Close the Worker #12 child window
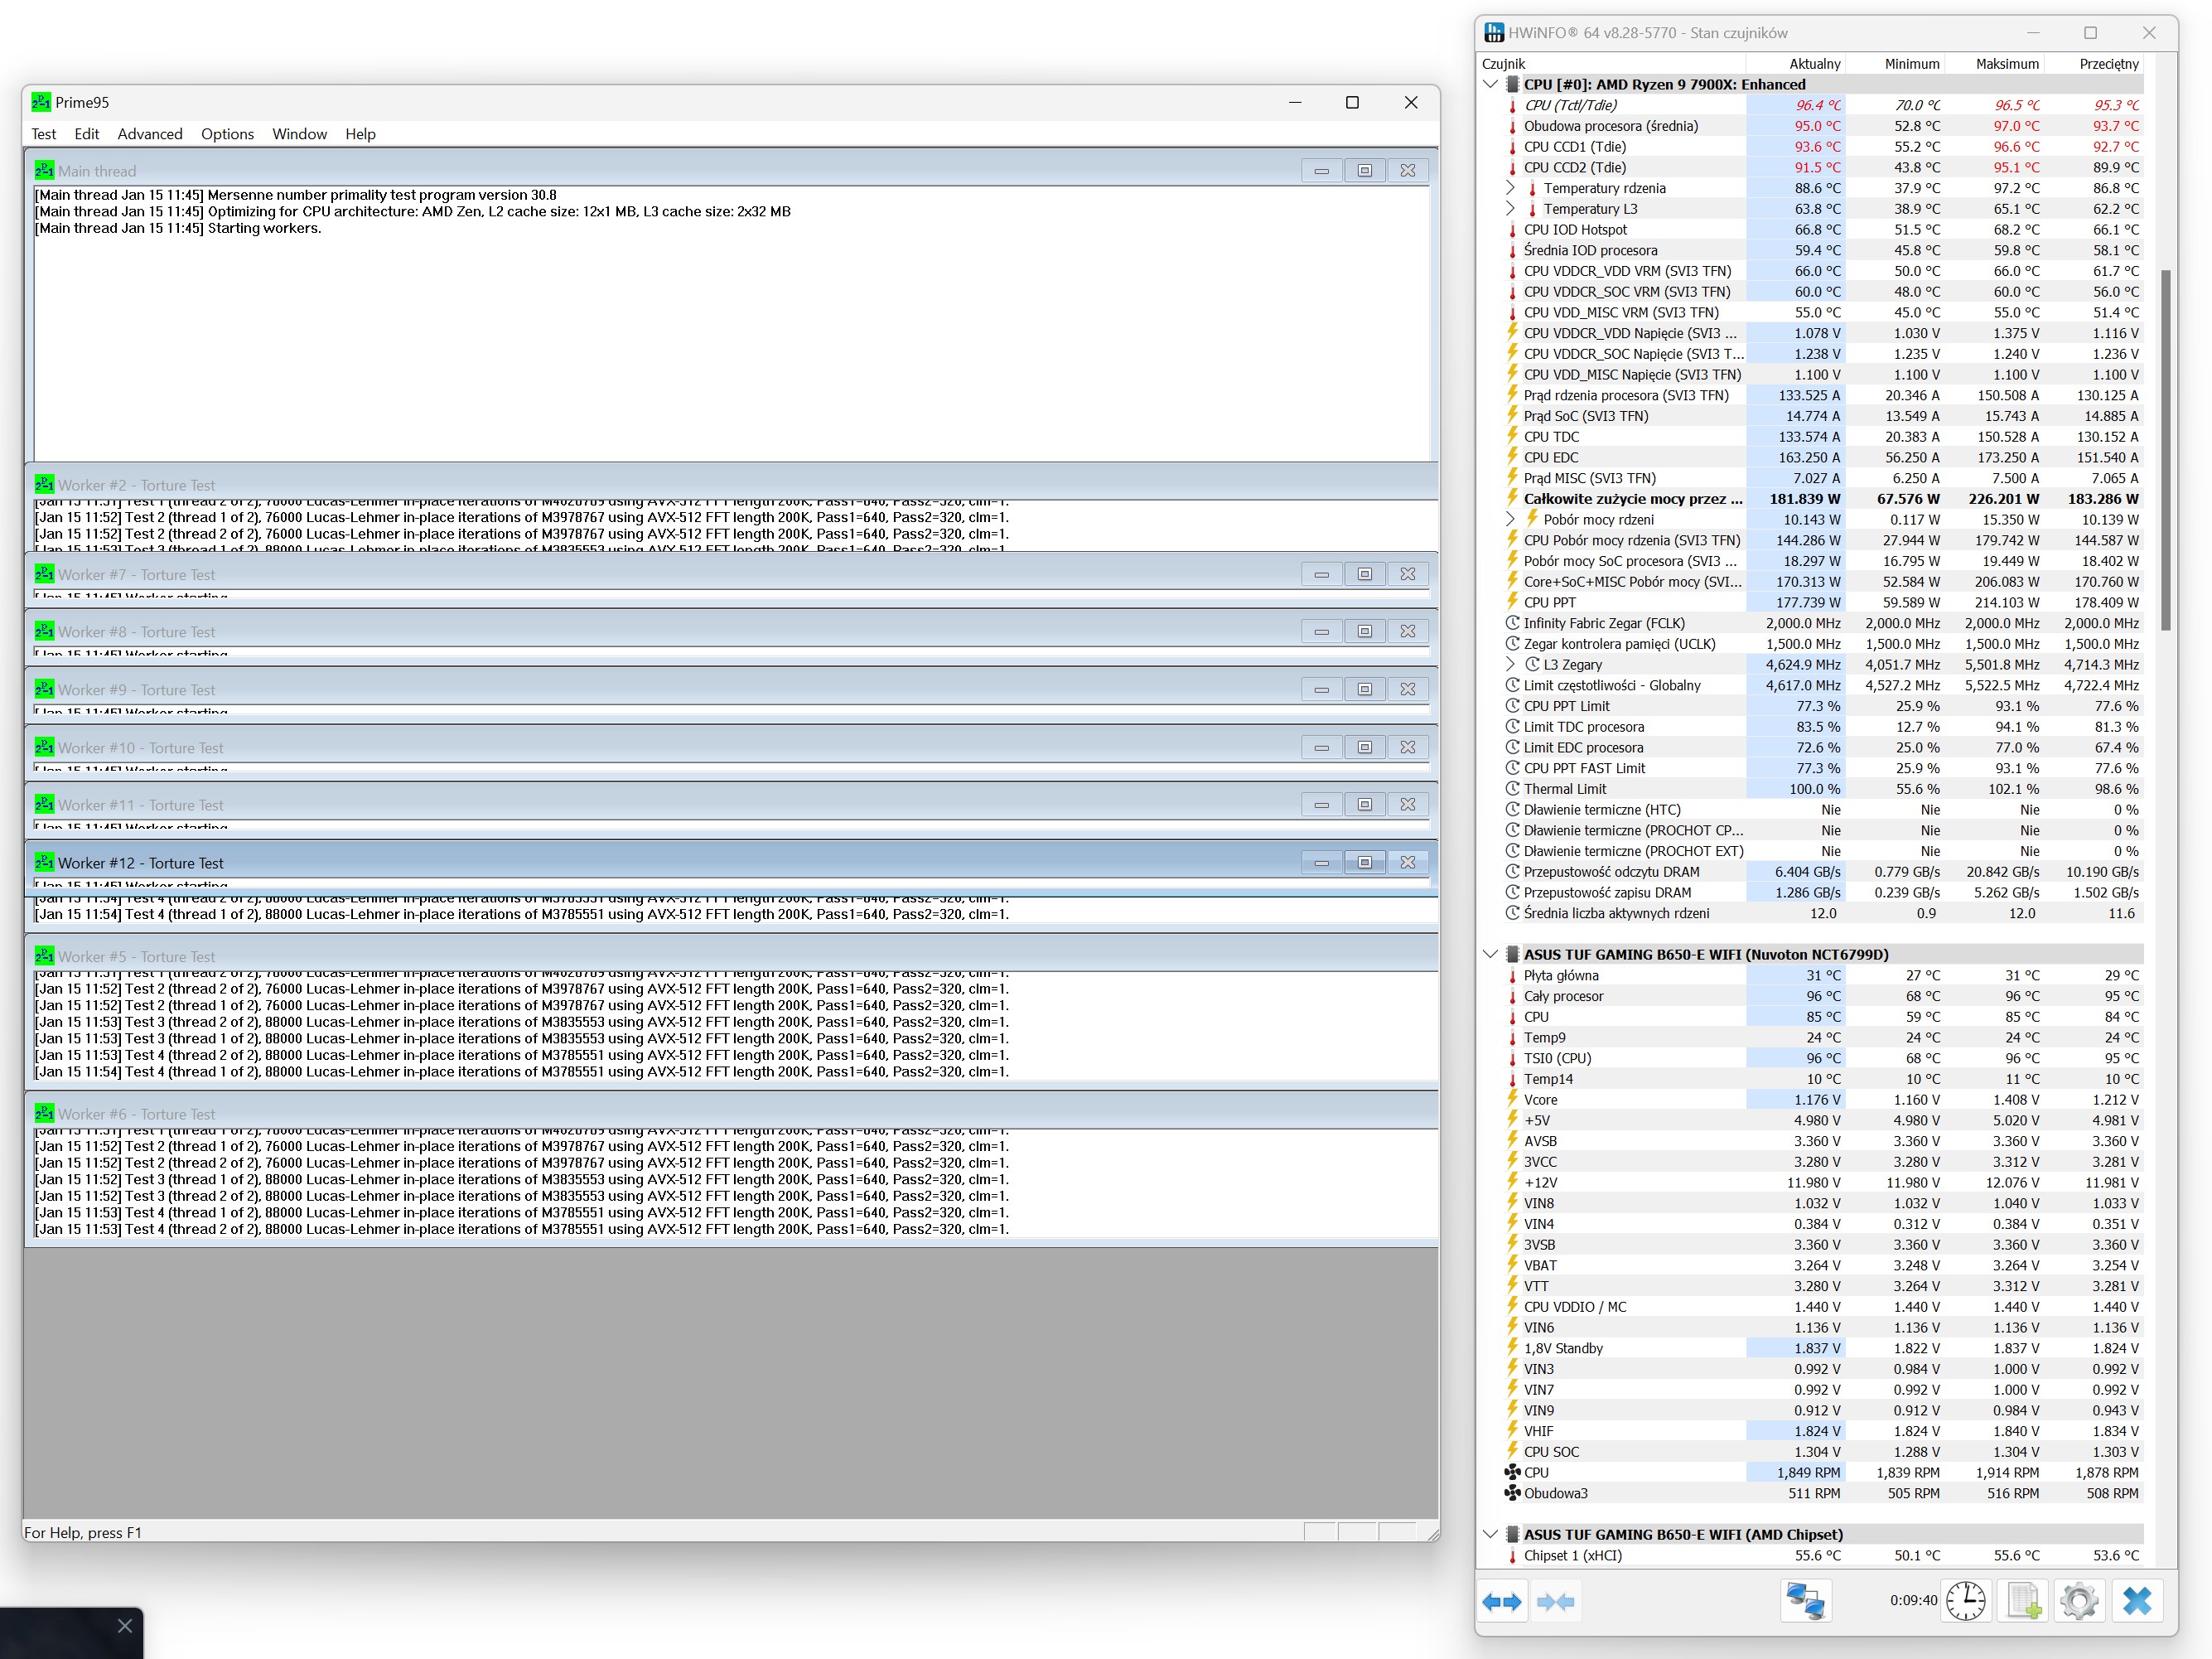2212x1659 pixels. pyautogui.click(x=1407, y=863)
